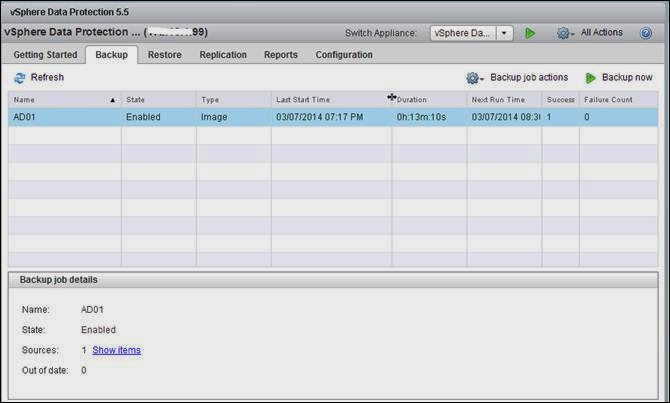The height and width of the screenshot is (403, 670).
Task: Click the AD01 name value in job details
Action: coord(92,309)
